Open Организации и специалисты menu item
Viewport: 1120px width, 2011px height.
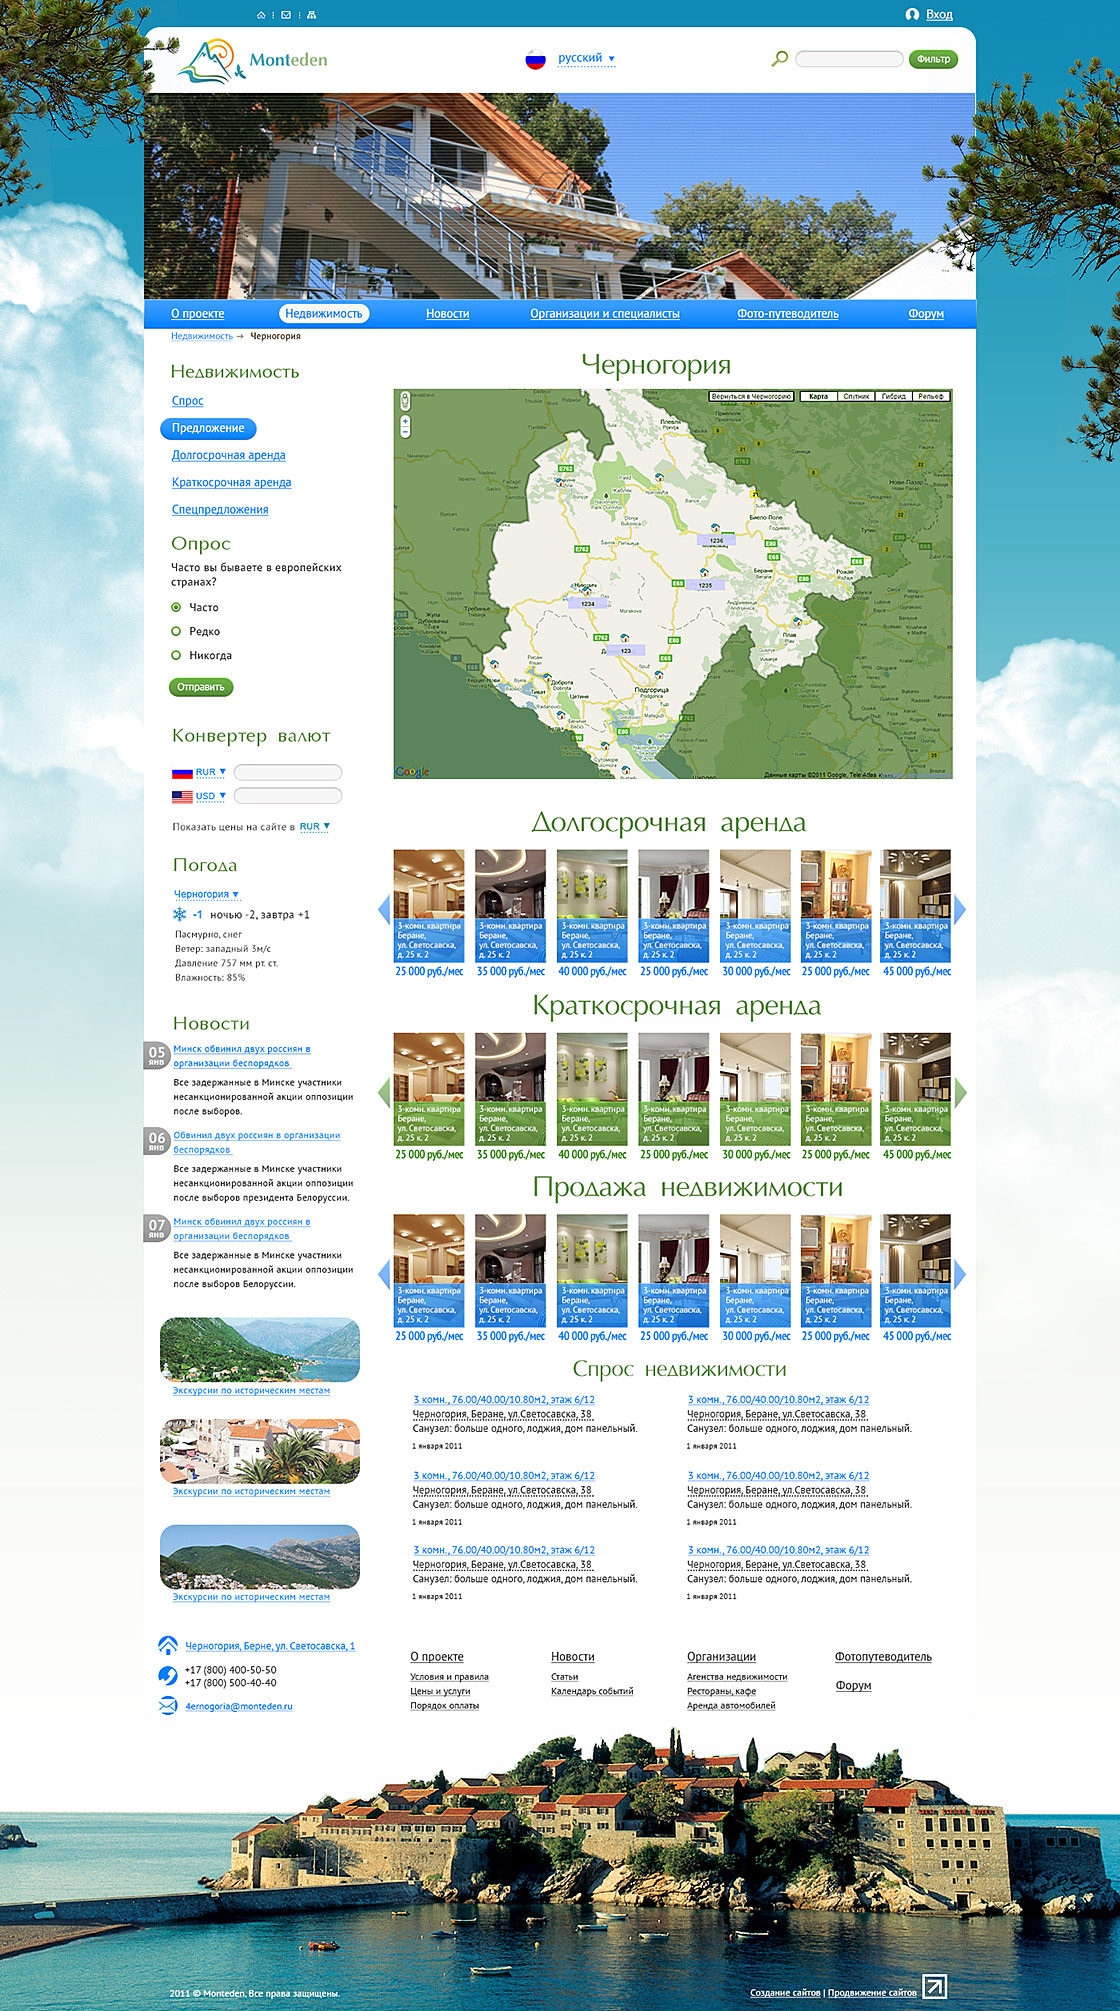click(605, 314)
